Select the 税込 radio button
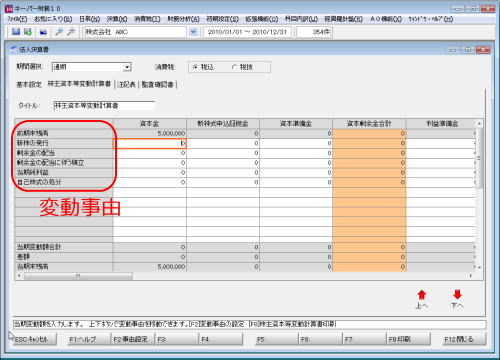The width and height of the screenshot is (500, 360). pyautogui.click(x=195, y=67)
